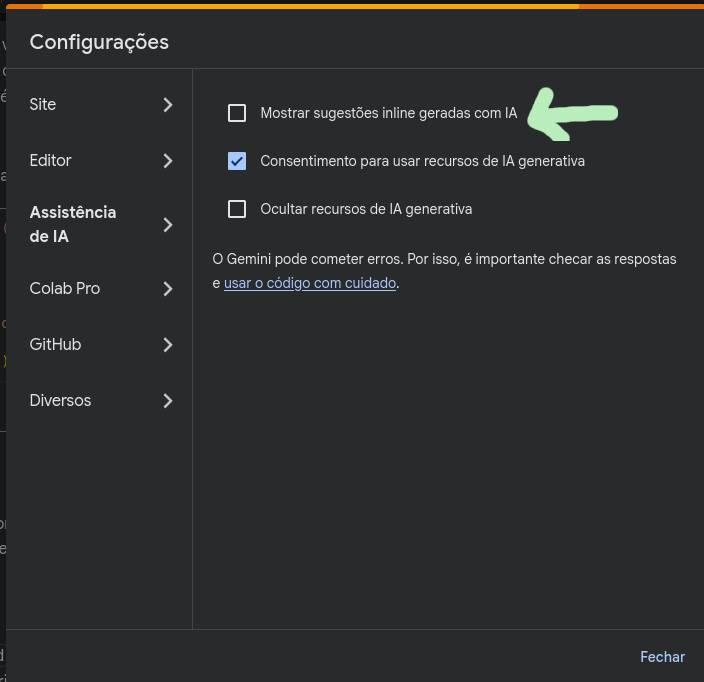704x682 pixels.
Task: Click the chevron next to Assistência de IA
Action: pyautogui.click(x=168, y=225)
